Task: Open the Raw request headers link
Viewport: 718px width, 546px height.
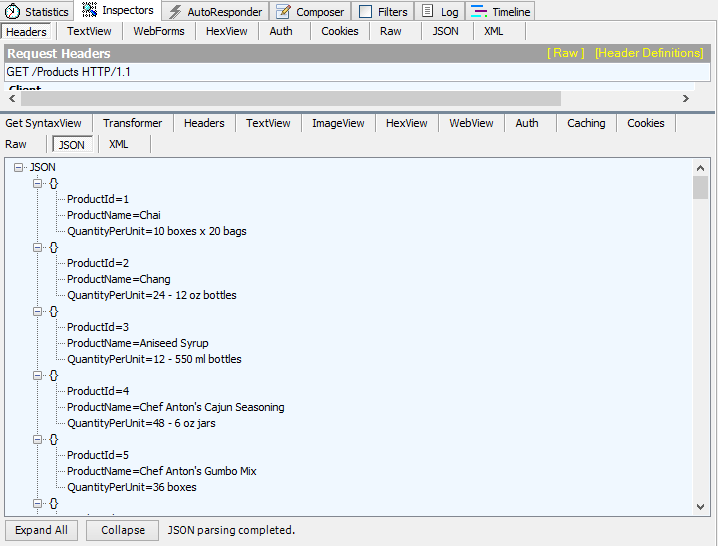Action: tap(565, 53)
